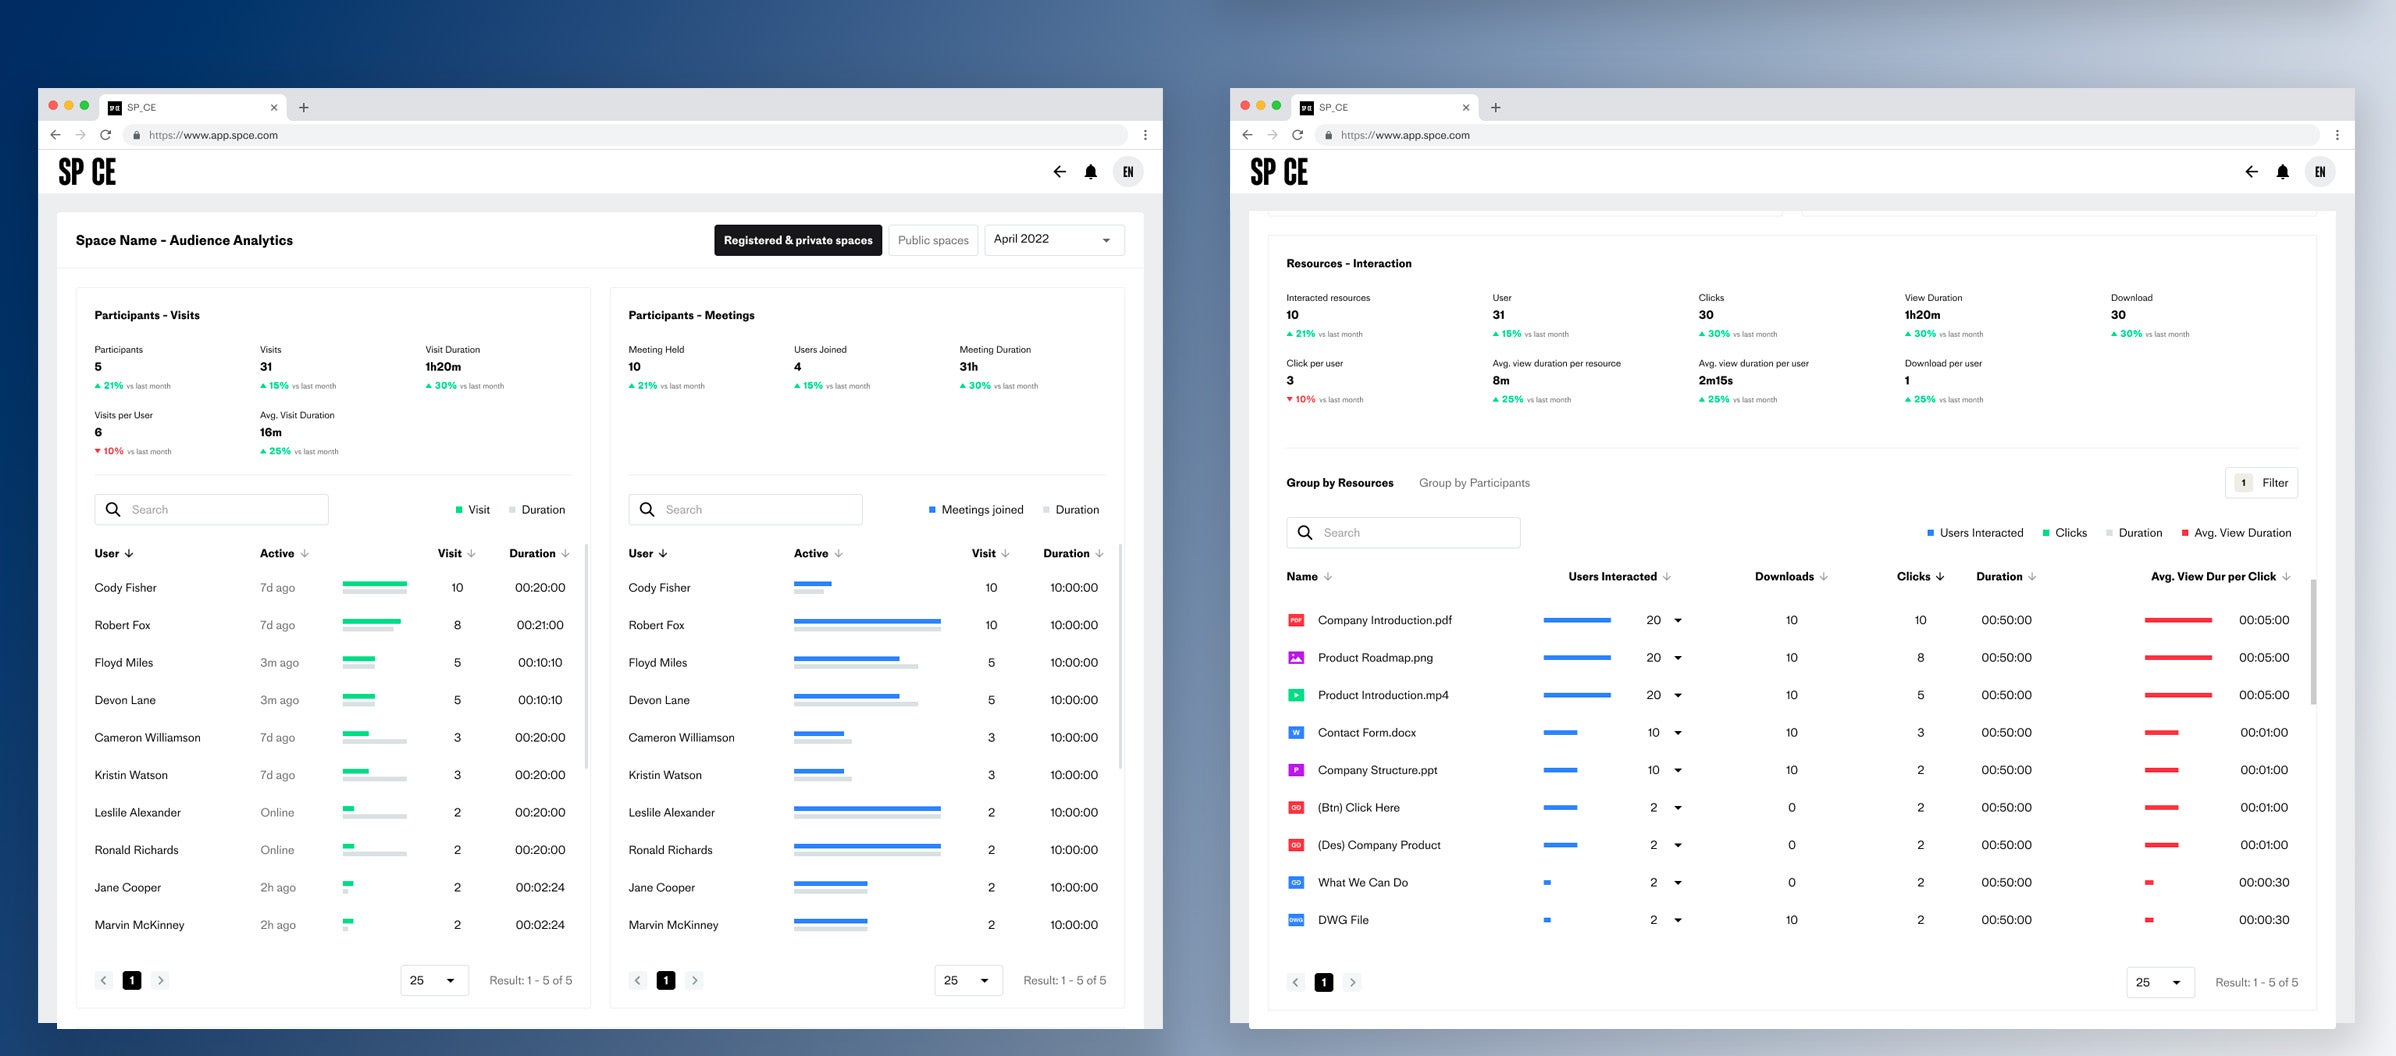Sort Resources table by Downloads

click(x=1791, y=577)
